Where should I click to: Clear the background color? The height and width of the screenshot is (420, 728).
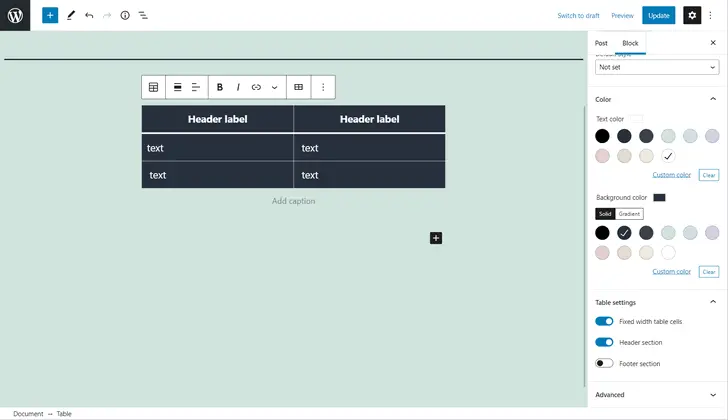click(x=708, y=271)
